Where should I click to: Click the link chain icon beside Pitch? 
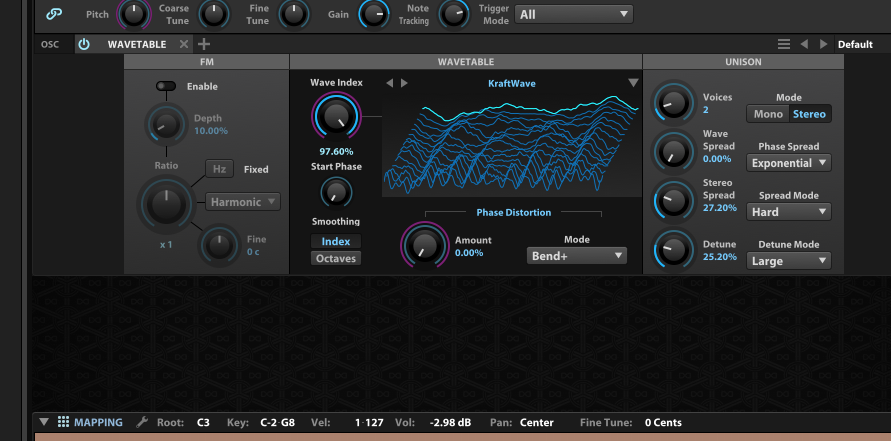(54, 14)
